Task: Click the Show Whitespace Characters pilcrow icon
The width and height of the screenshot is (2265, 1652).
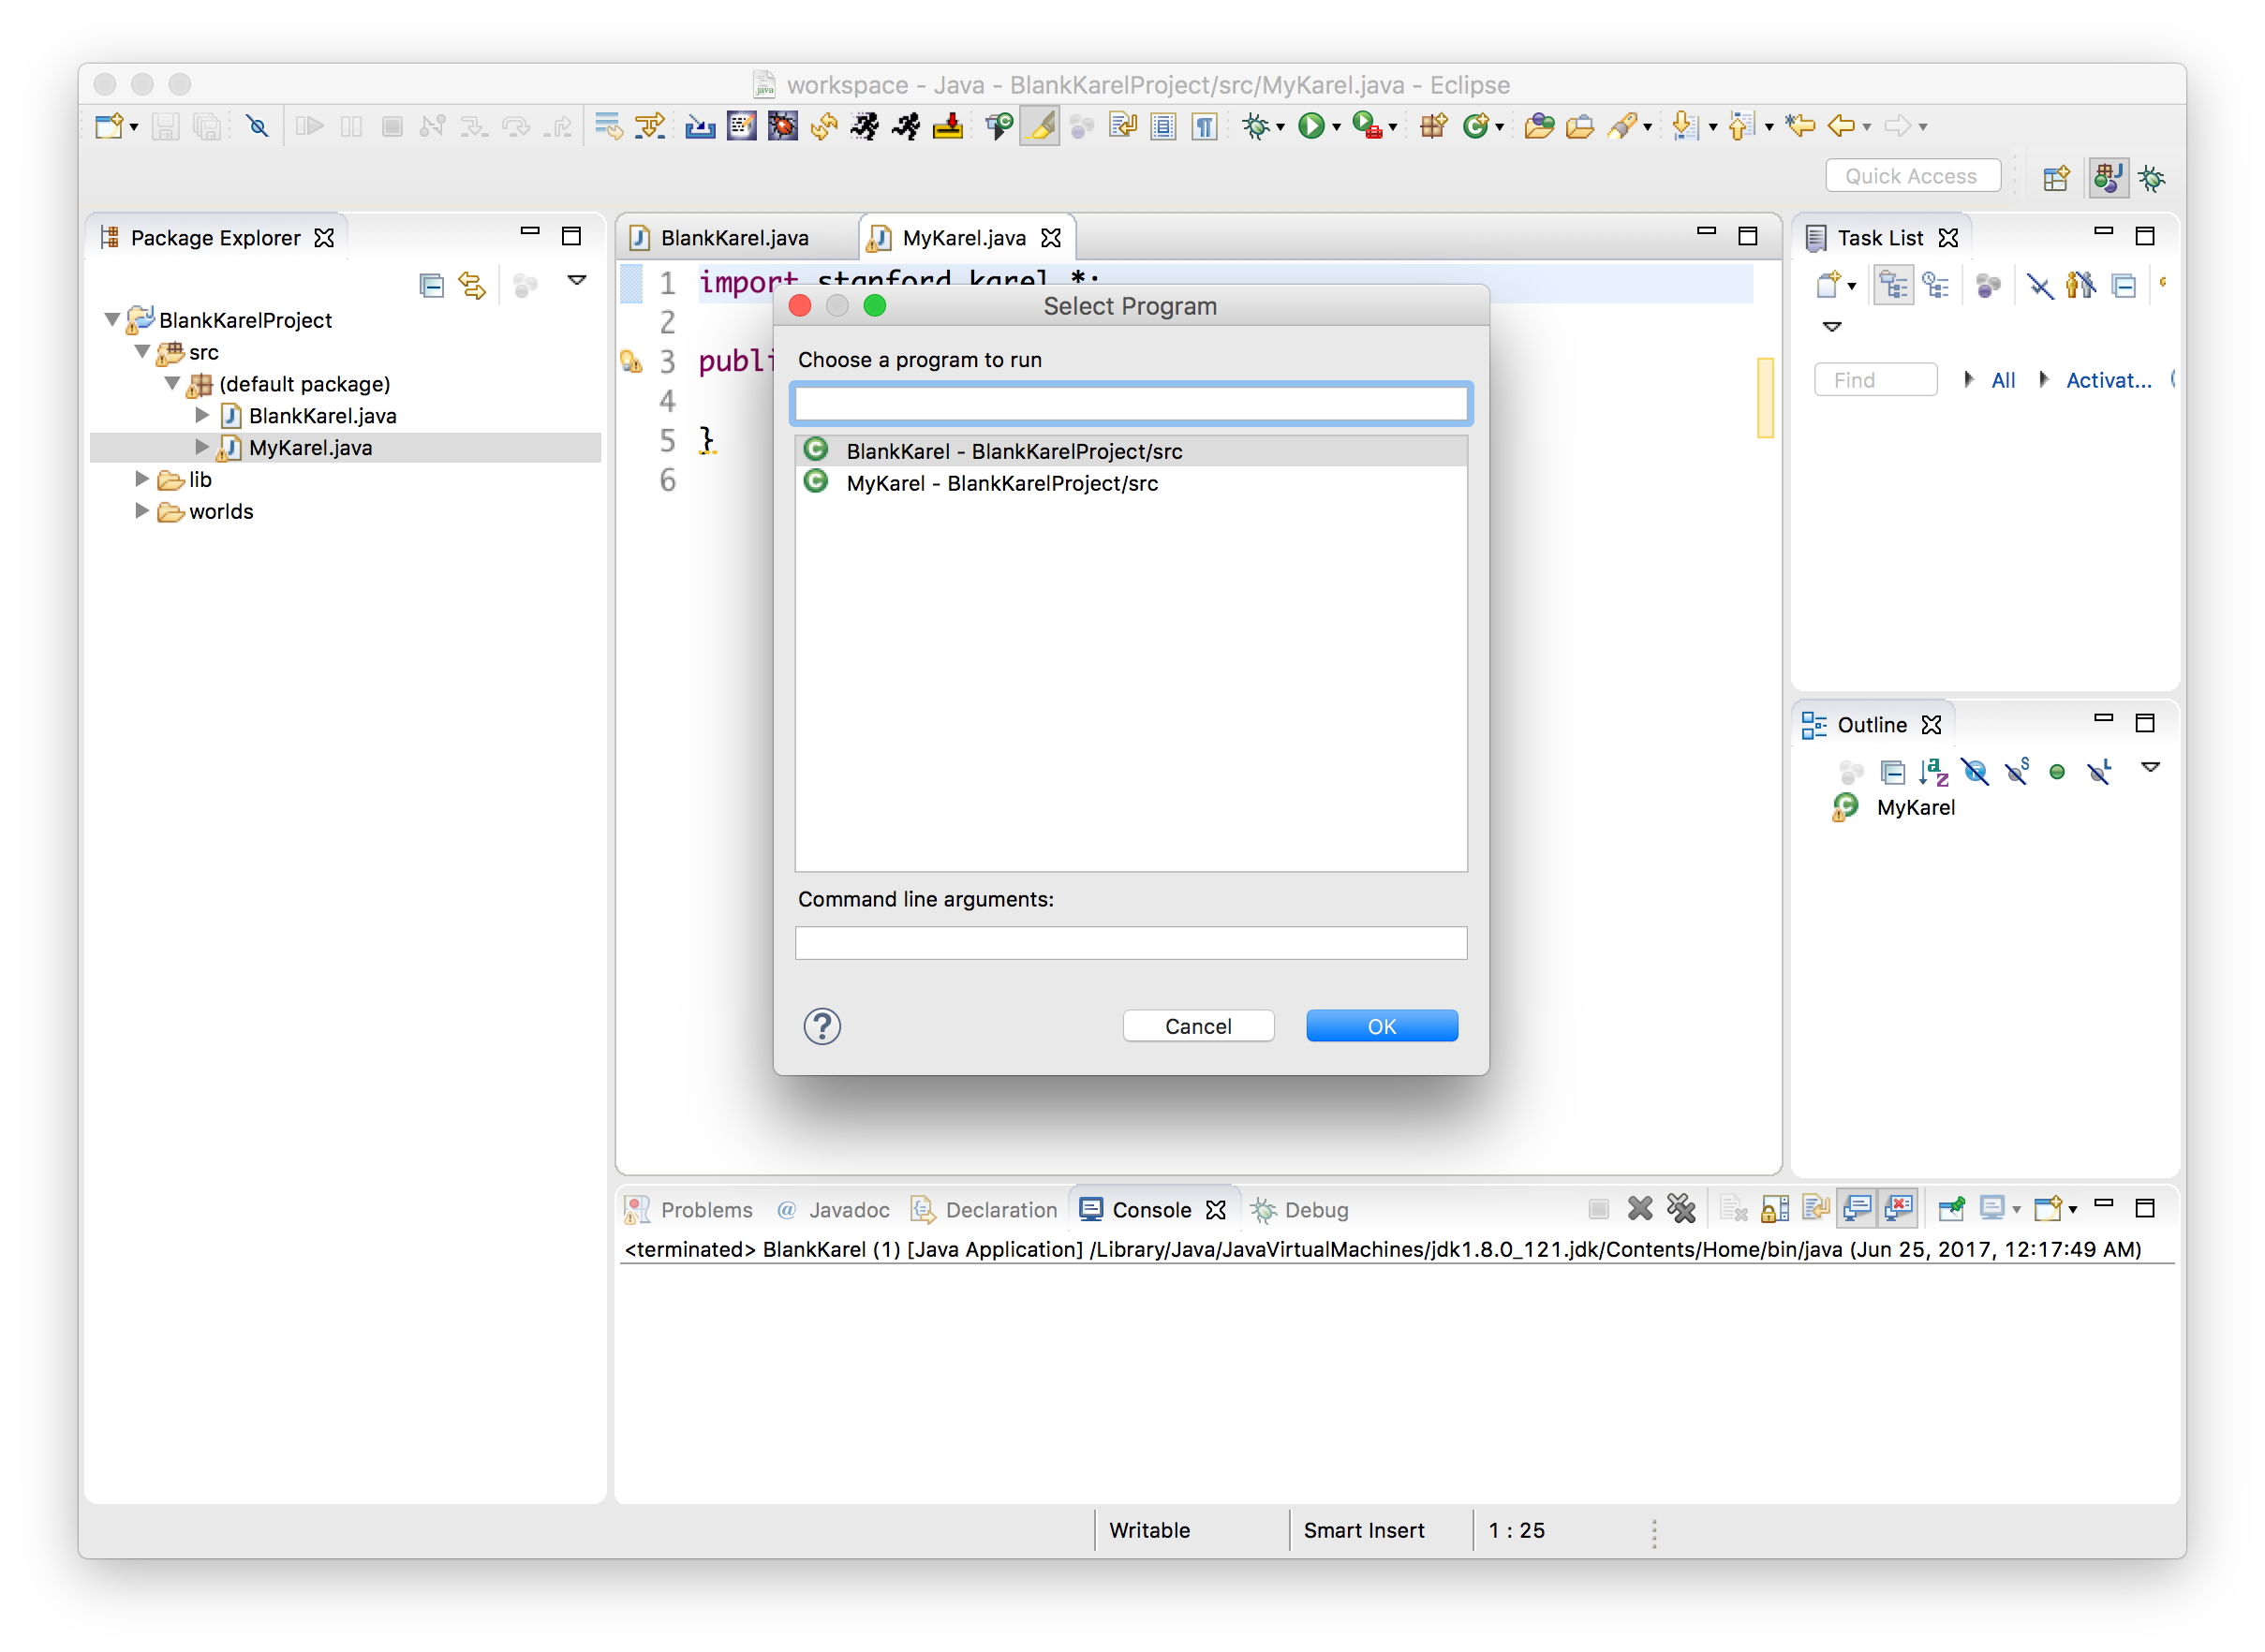Action: point(1204,126)
